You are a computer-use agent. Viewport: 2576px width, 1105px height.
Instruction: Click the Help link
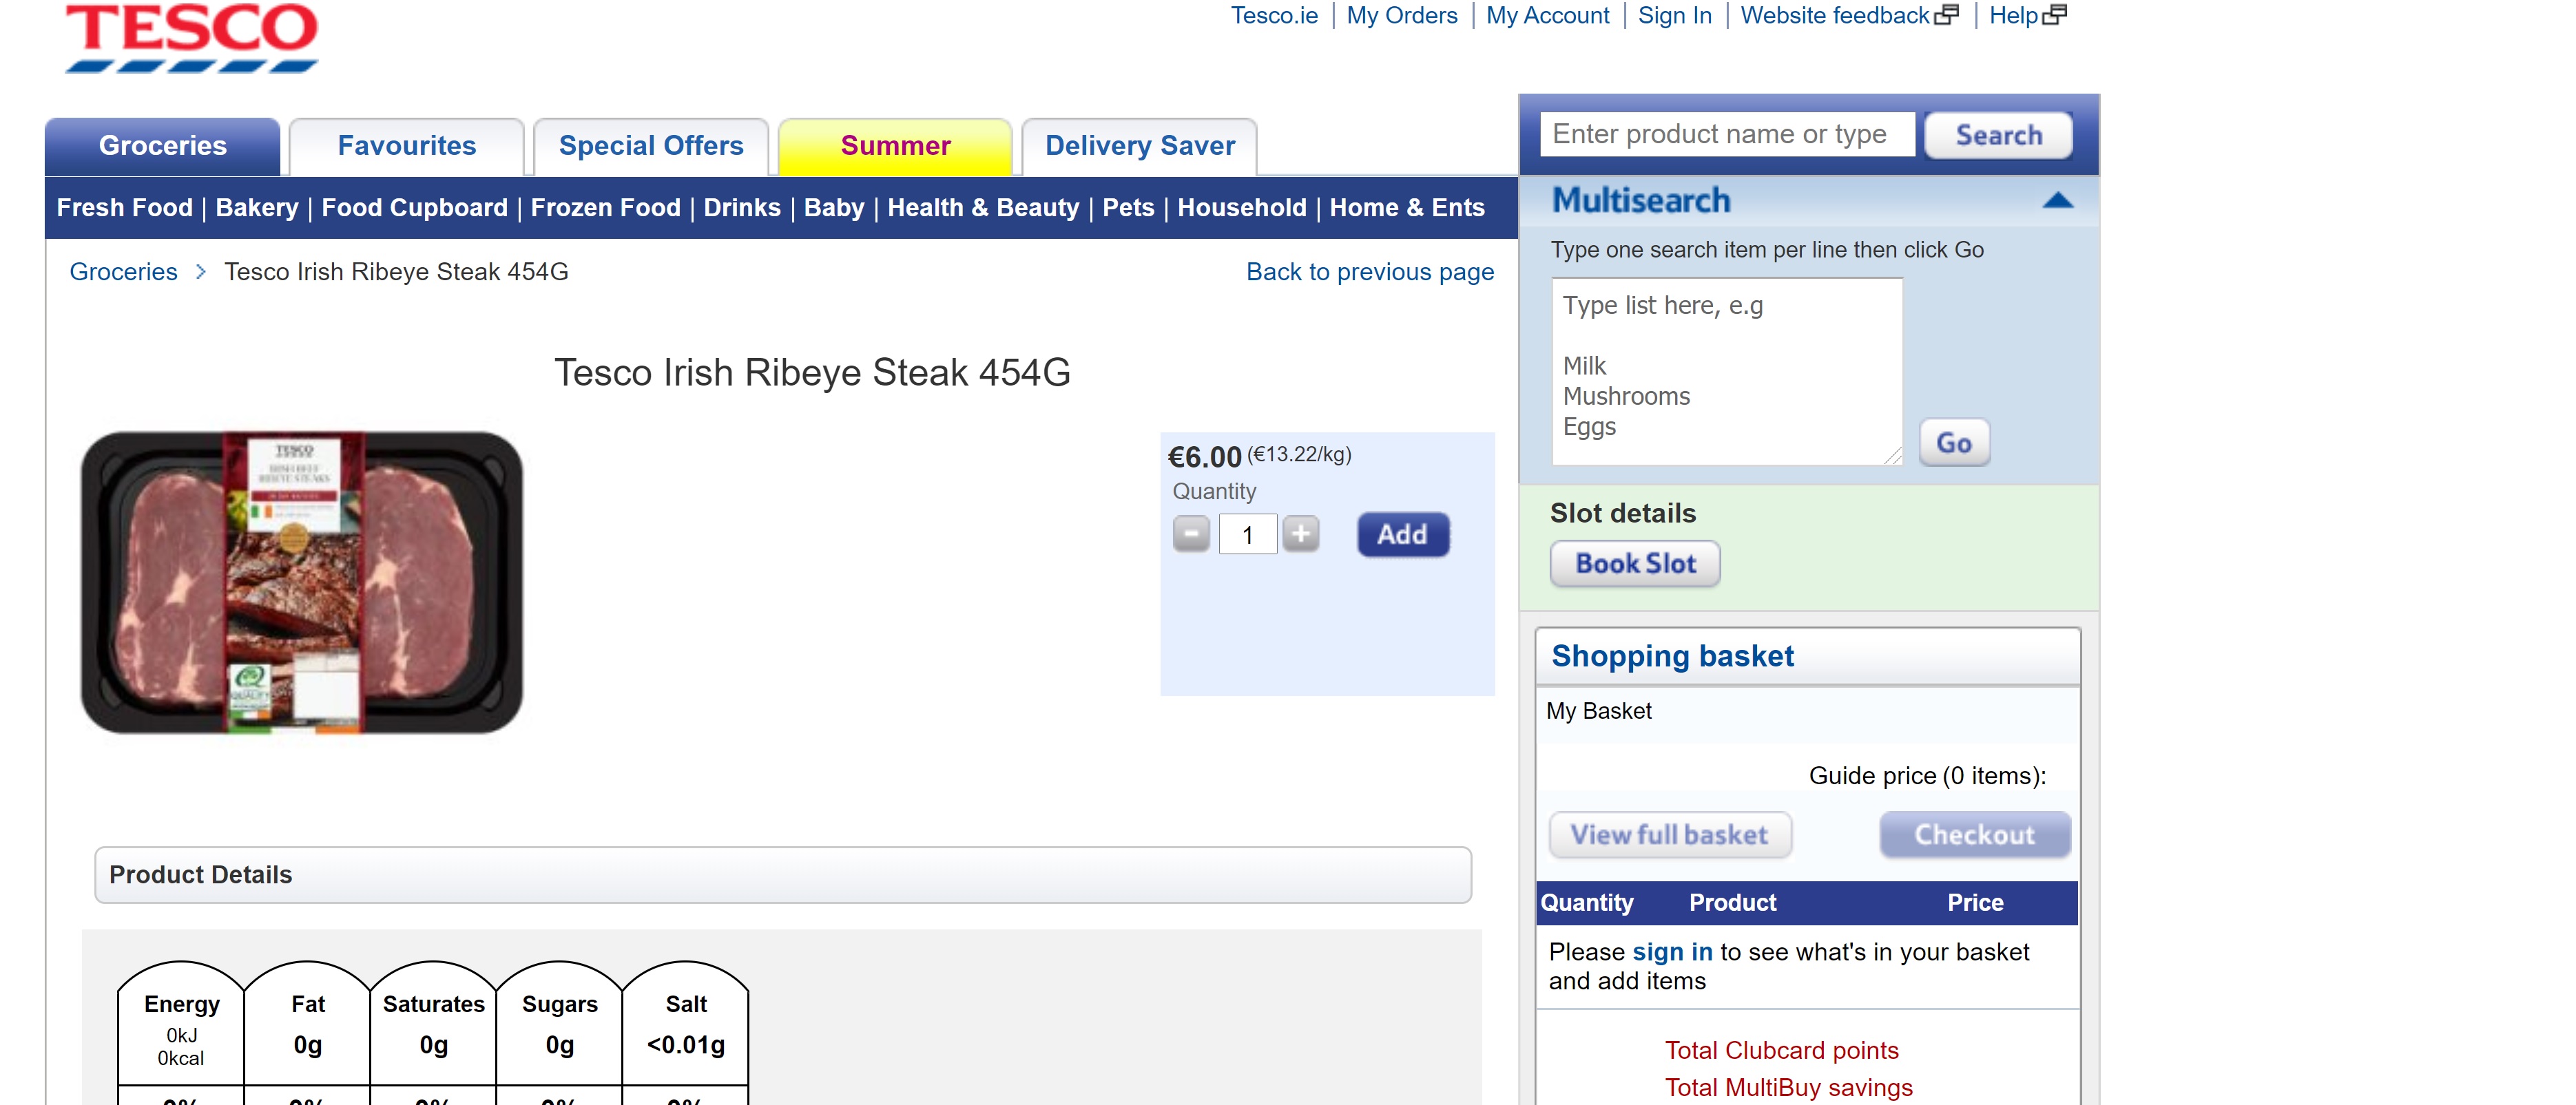tap(2013, 15)
